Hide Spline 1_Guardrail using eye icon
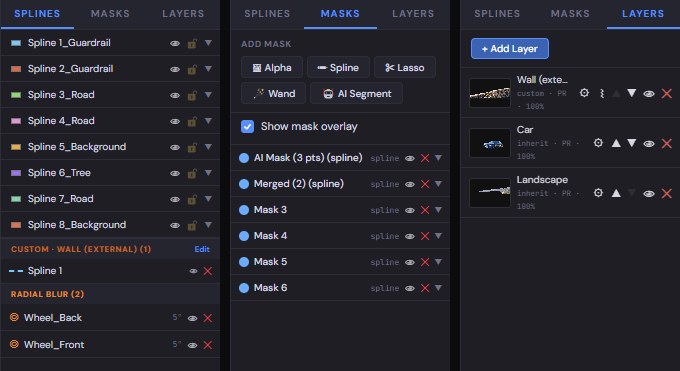The width and height of the screenshot is (680, 371). [x=175, y=43]
